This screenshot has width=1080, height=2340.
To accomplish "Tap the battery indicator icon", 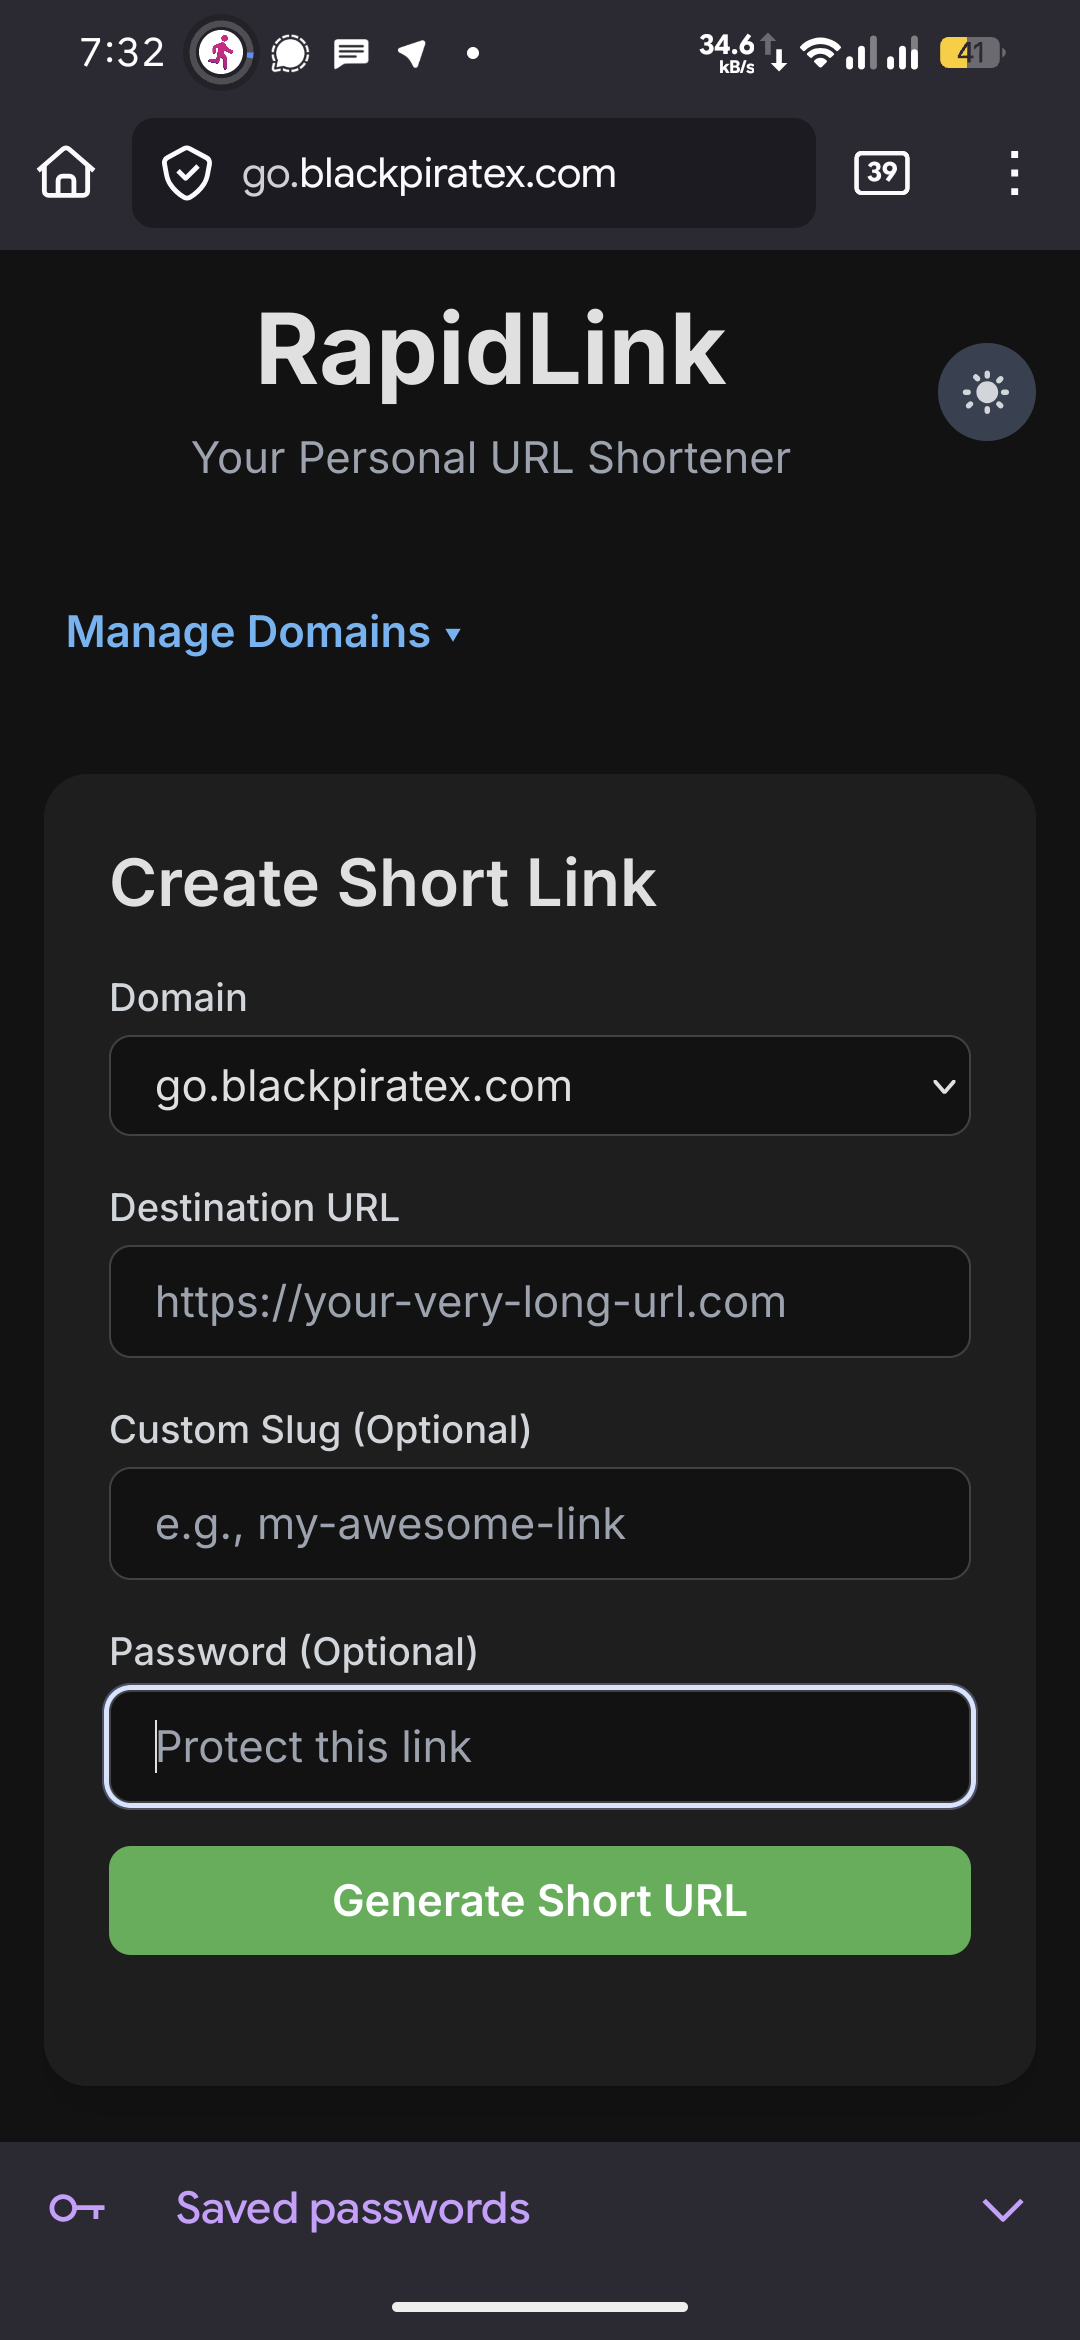I will coord(971,52).
